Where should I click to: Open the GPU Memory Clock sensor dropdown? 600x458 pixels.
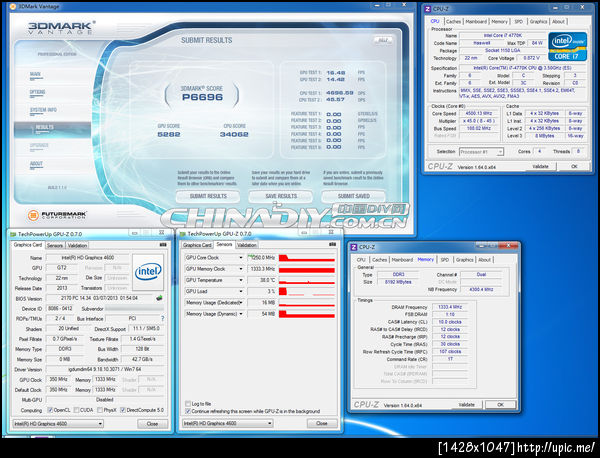[x=241, y=269]
